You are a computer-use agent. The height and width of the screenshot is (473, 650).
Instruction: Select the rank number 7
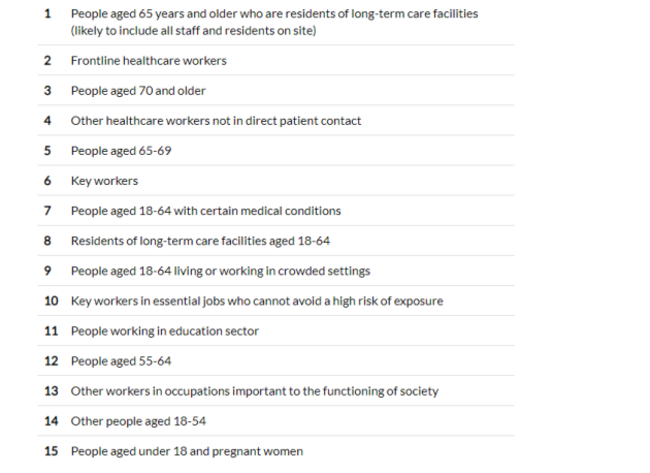click(47, 211)
